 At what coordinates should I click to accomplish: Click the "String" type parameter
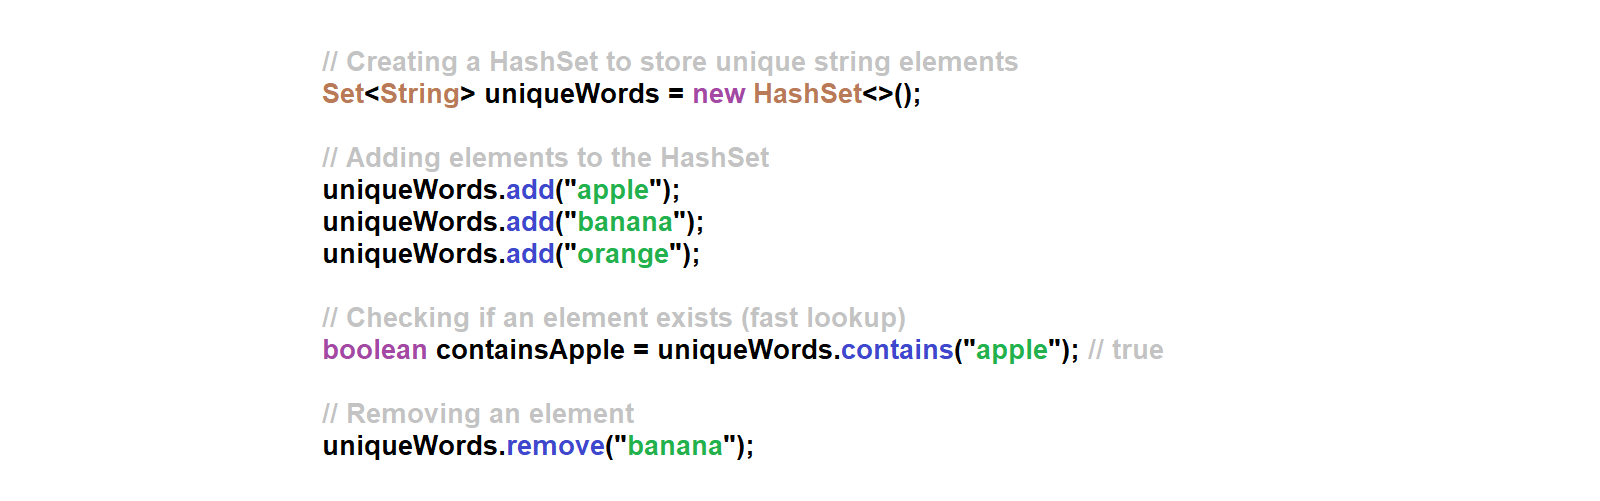[x=420, y=94]
